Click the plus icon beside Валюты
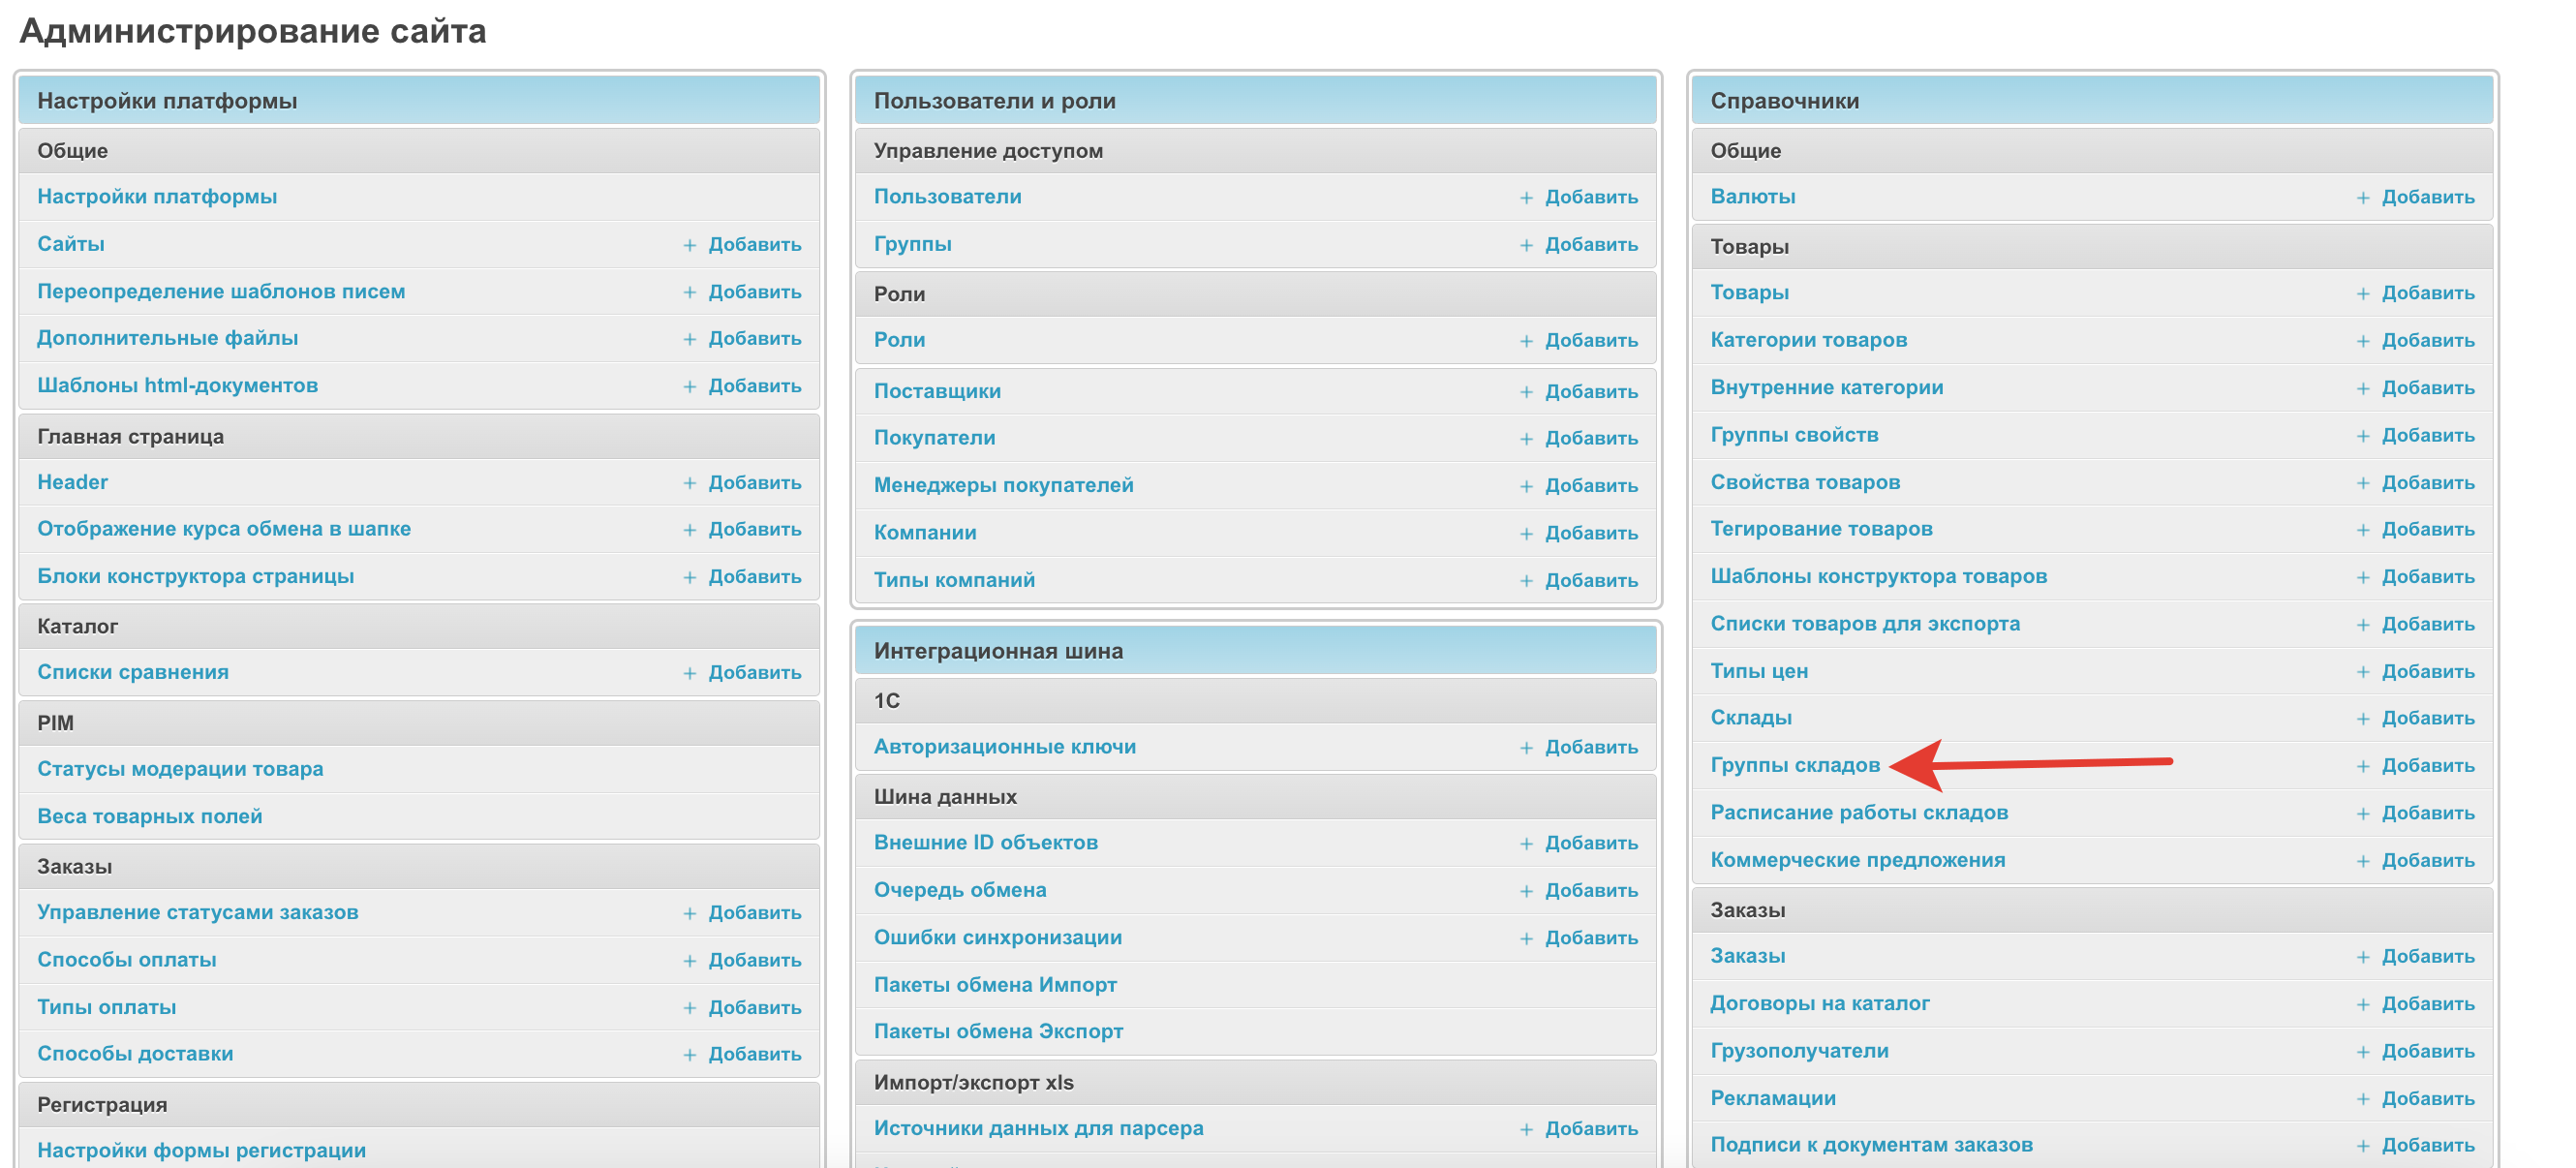The height and width of the screenshot is (1168, 2576). click(2363, 198)
